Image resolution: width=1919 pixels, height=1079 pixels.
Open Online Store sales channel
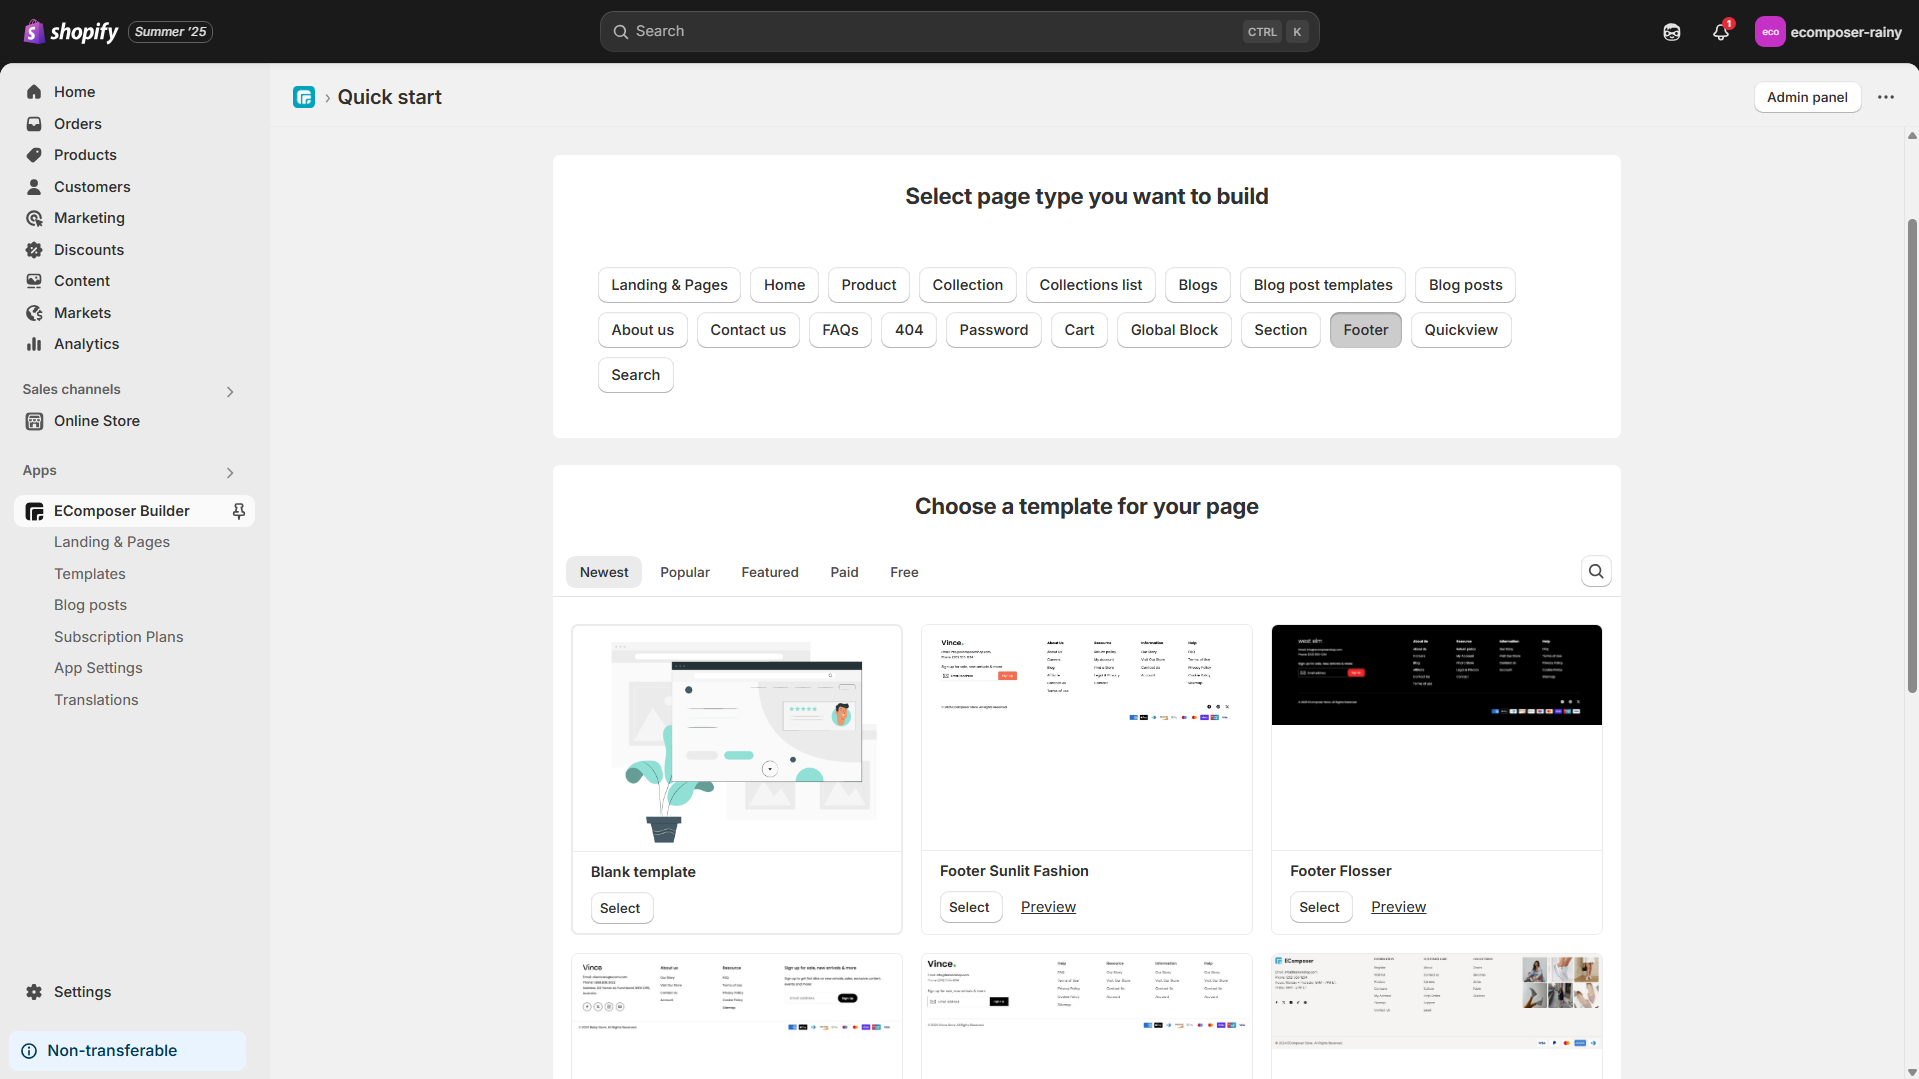pyautogui.click(x=96, y=420)
